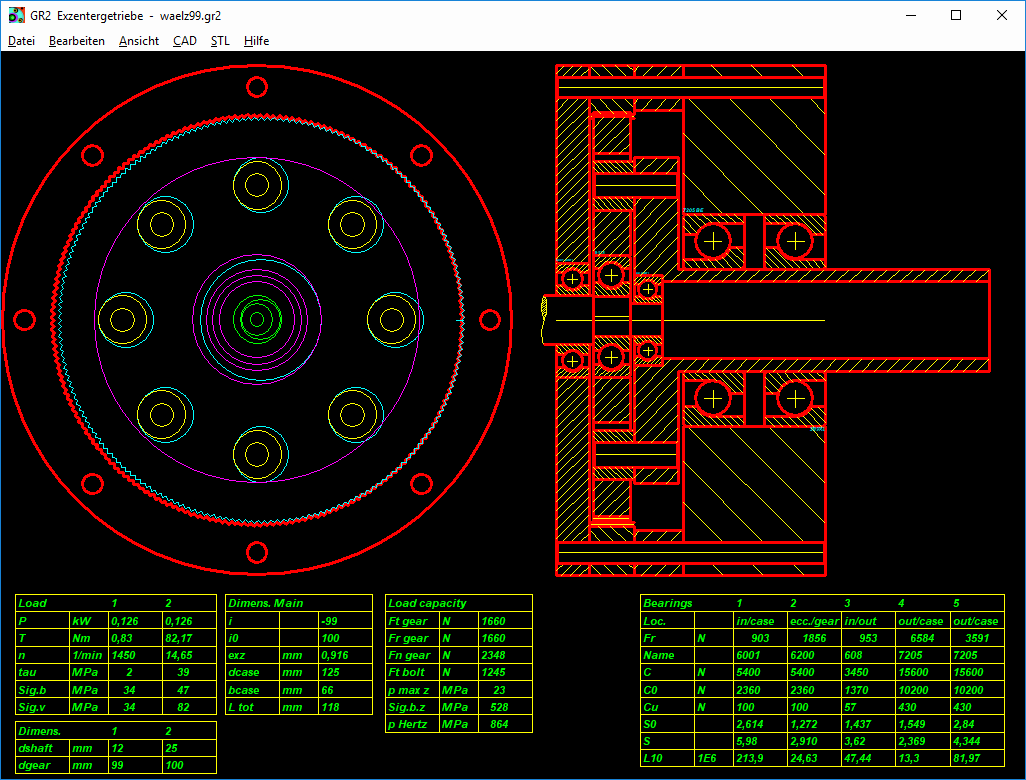Open the CAD menu
1026x780 pixels.
tap(185, 41)
